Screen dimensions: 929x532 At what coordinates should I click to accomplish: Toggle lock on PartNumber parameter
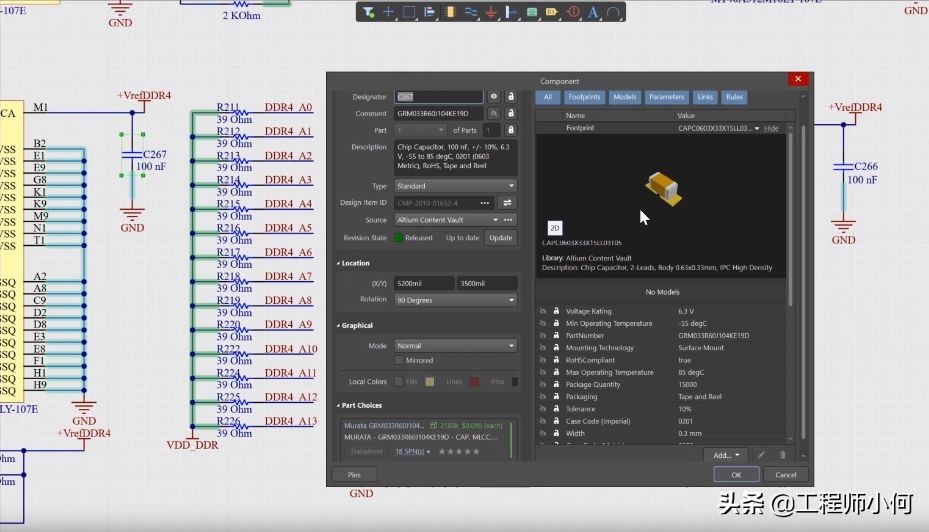point(556,335)
